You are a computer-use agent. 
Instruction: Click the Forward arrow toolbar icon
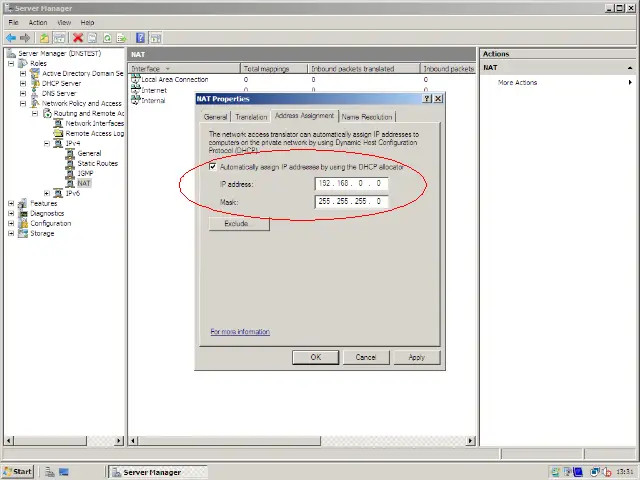coord(25,38)
